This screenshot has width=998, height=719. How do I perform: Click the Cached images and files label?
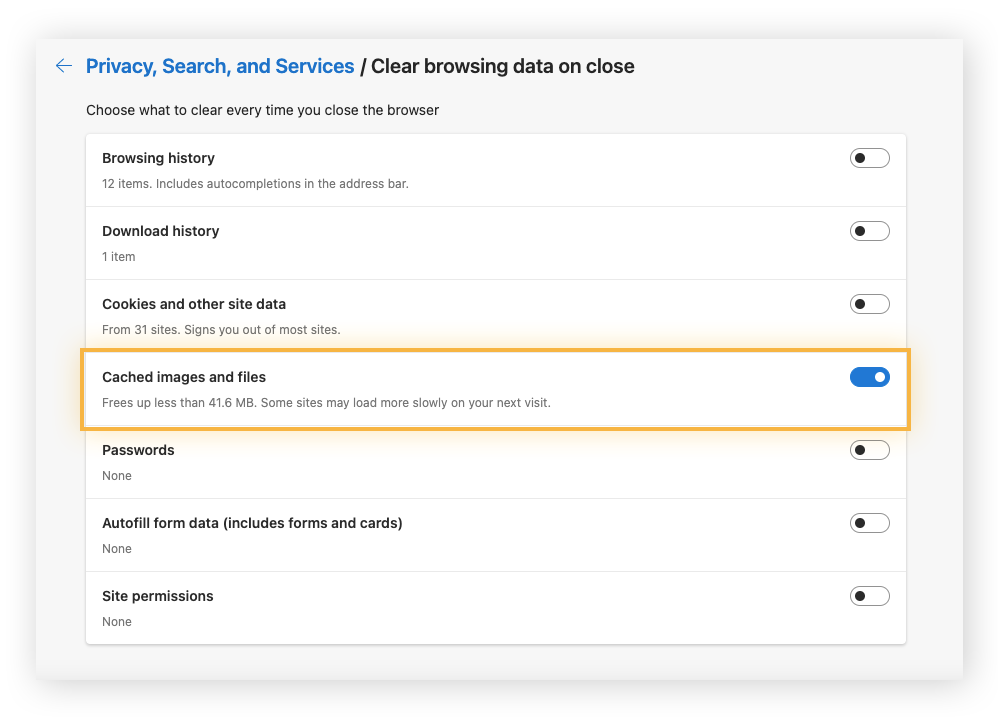(183, 377)
